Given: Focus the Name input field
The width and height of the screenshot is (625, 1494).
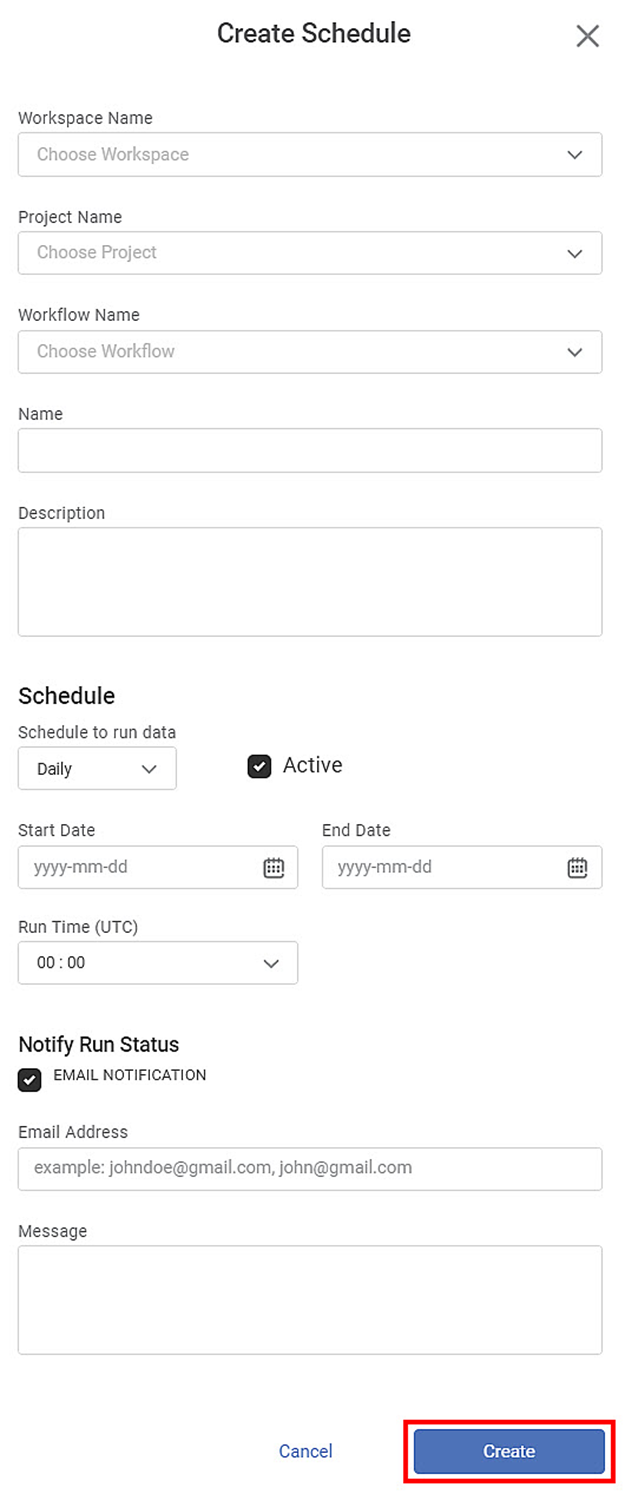Looking at the screenshot, I should click(310, 451).
